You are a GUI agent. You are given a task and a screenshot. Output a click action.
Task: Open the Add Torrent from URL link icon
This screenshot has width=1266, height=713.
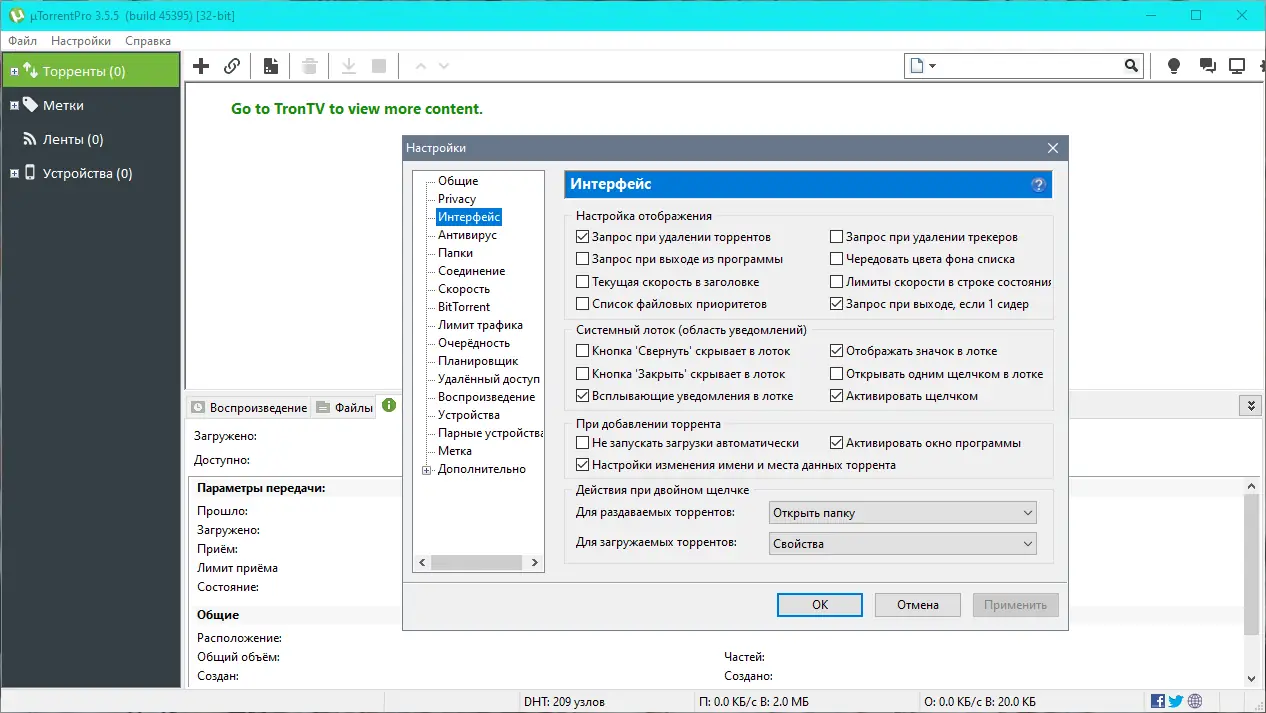[232, 65]
